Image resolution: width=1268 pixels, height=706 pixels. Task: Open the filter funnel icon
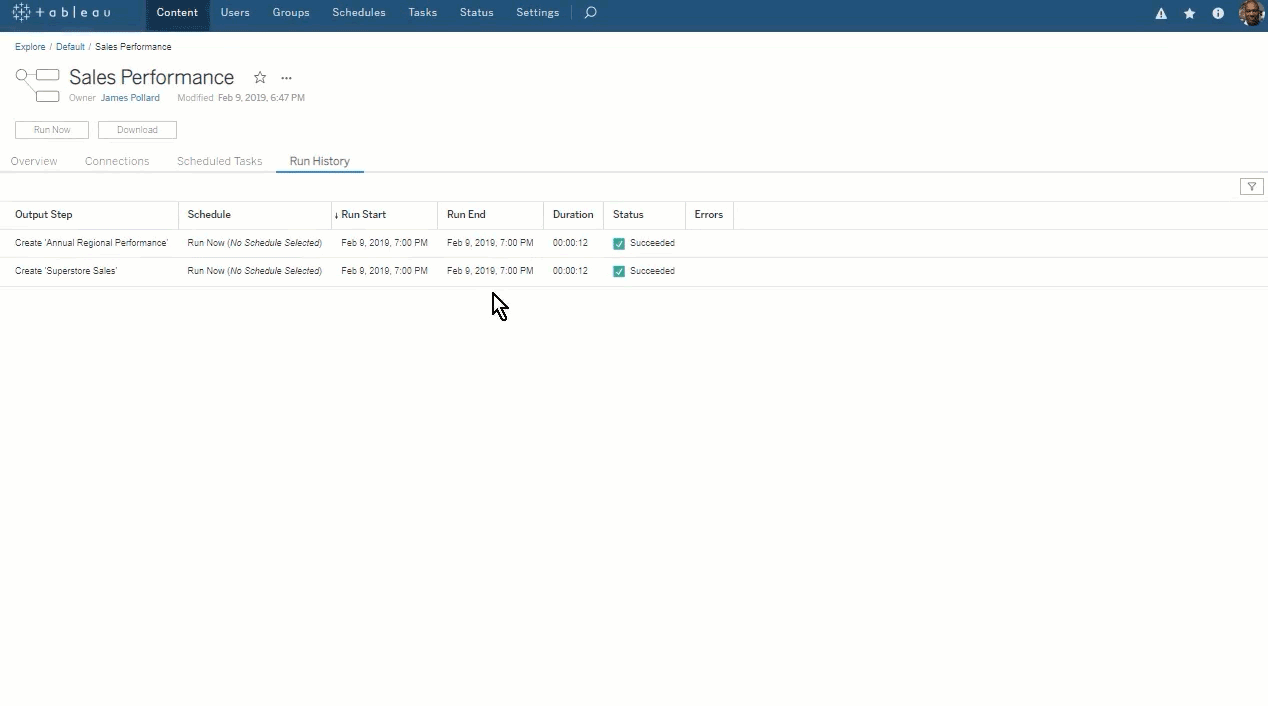pyautogui.click(x=1251, y=187)
